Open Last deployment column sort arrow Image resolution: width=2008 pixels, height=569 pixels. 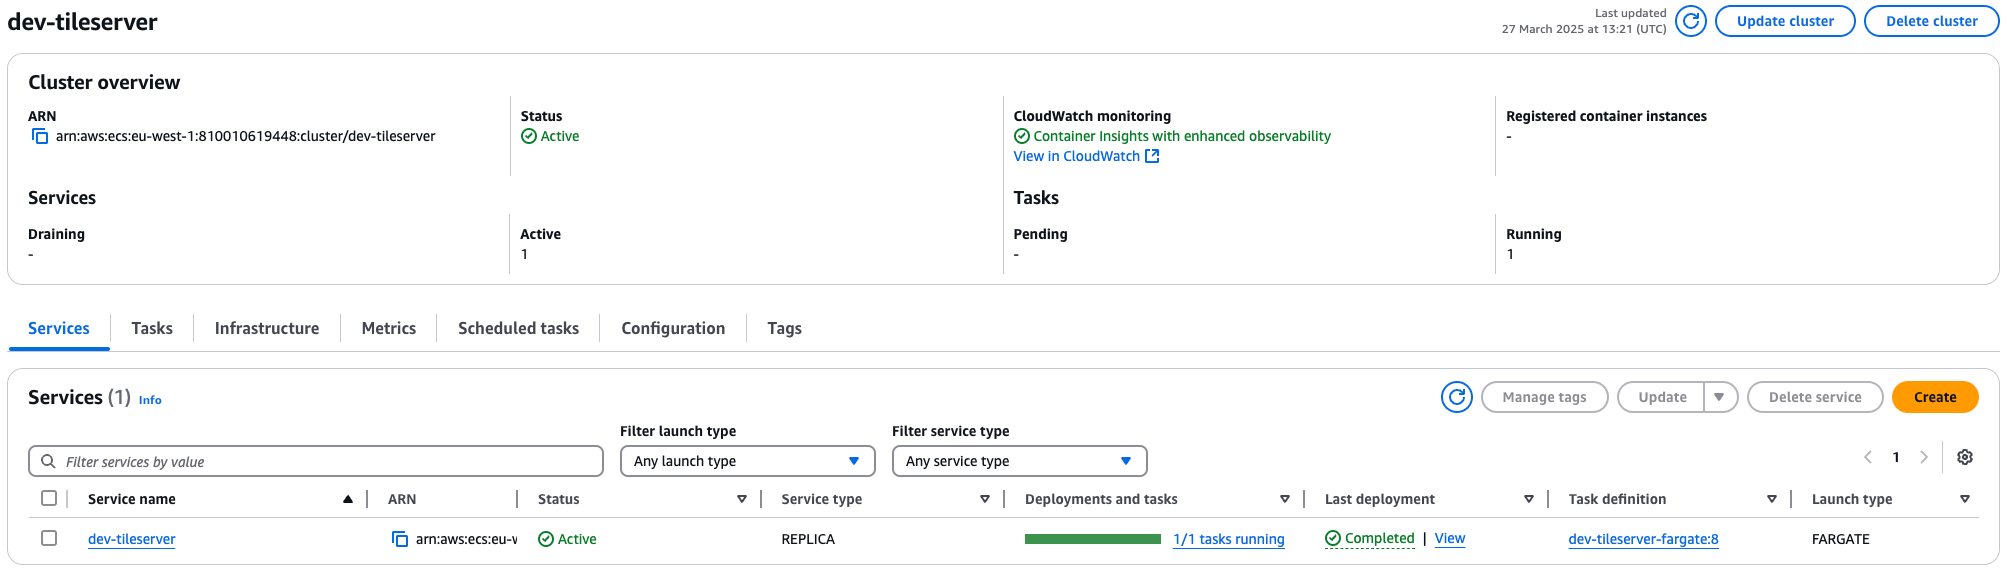pyautogui.click(x=1529, y=499)
